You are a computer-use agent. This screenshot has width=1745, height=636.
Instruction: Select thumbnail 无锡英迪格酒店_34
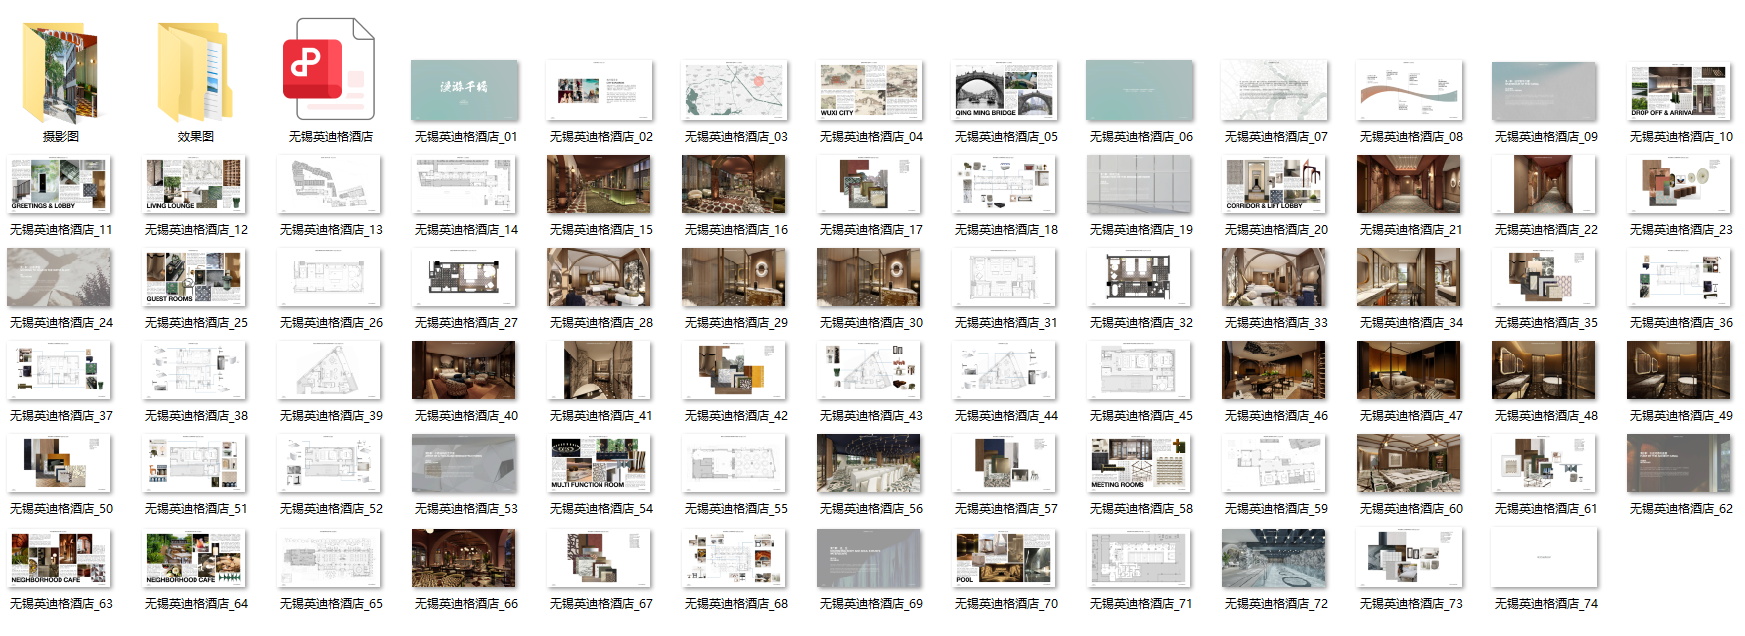[x=1410, y=277]
